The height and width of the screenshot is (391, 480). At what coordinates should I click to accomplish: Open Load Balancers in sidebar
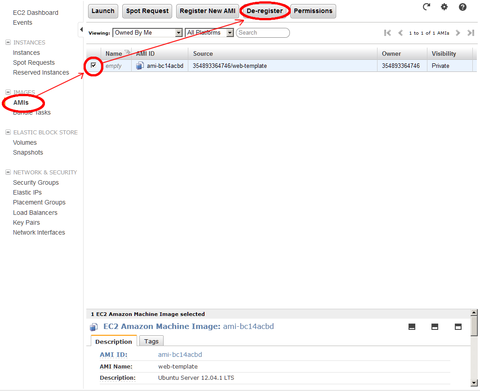[x=35, y=213]
